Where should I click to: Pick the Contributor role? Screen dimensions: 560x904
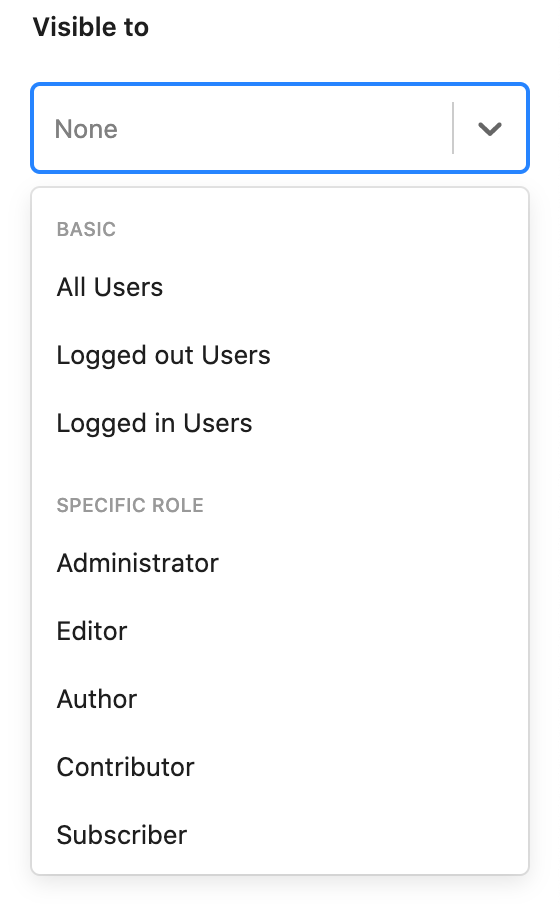click(x=280, y=767)
